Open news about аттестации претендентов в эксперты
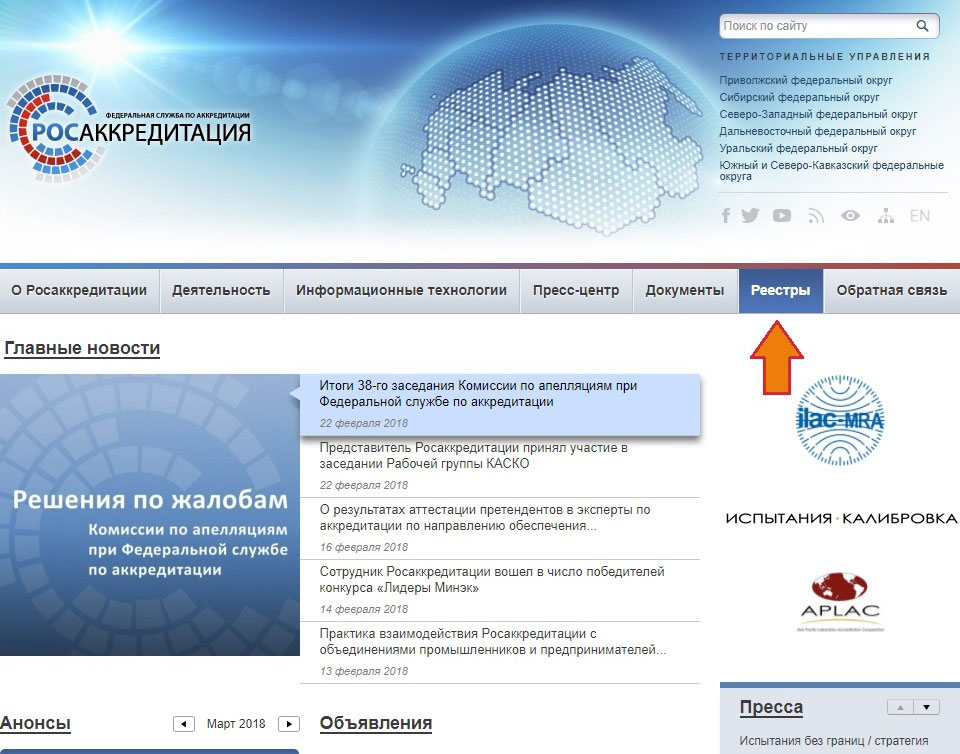 click(x=500, y=528)
